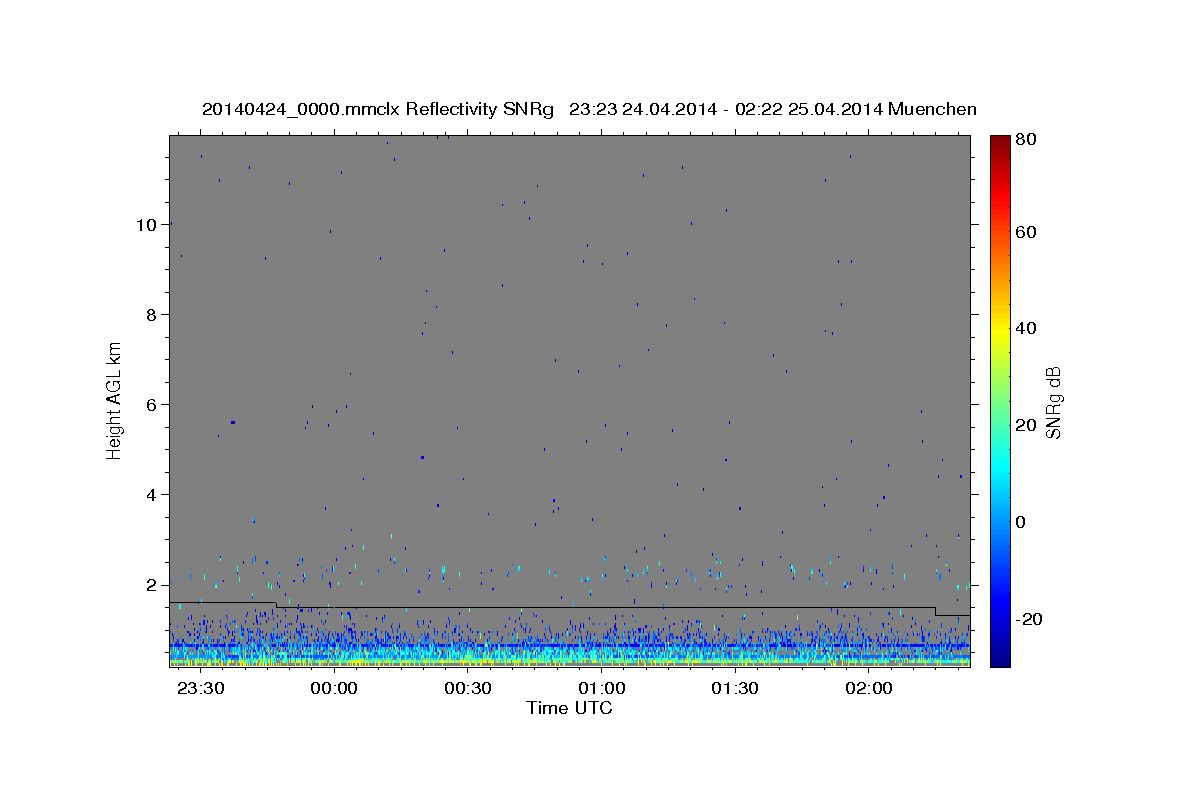Click the 01:30 time tick label

point(735,689)
